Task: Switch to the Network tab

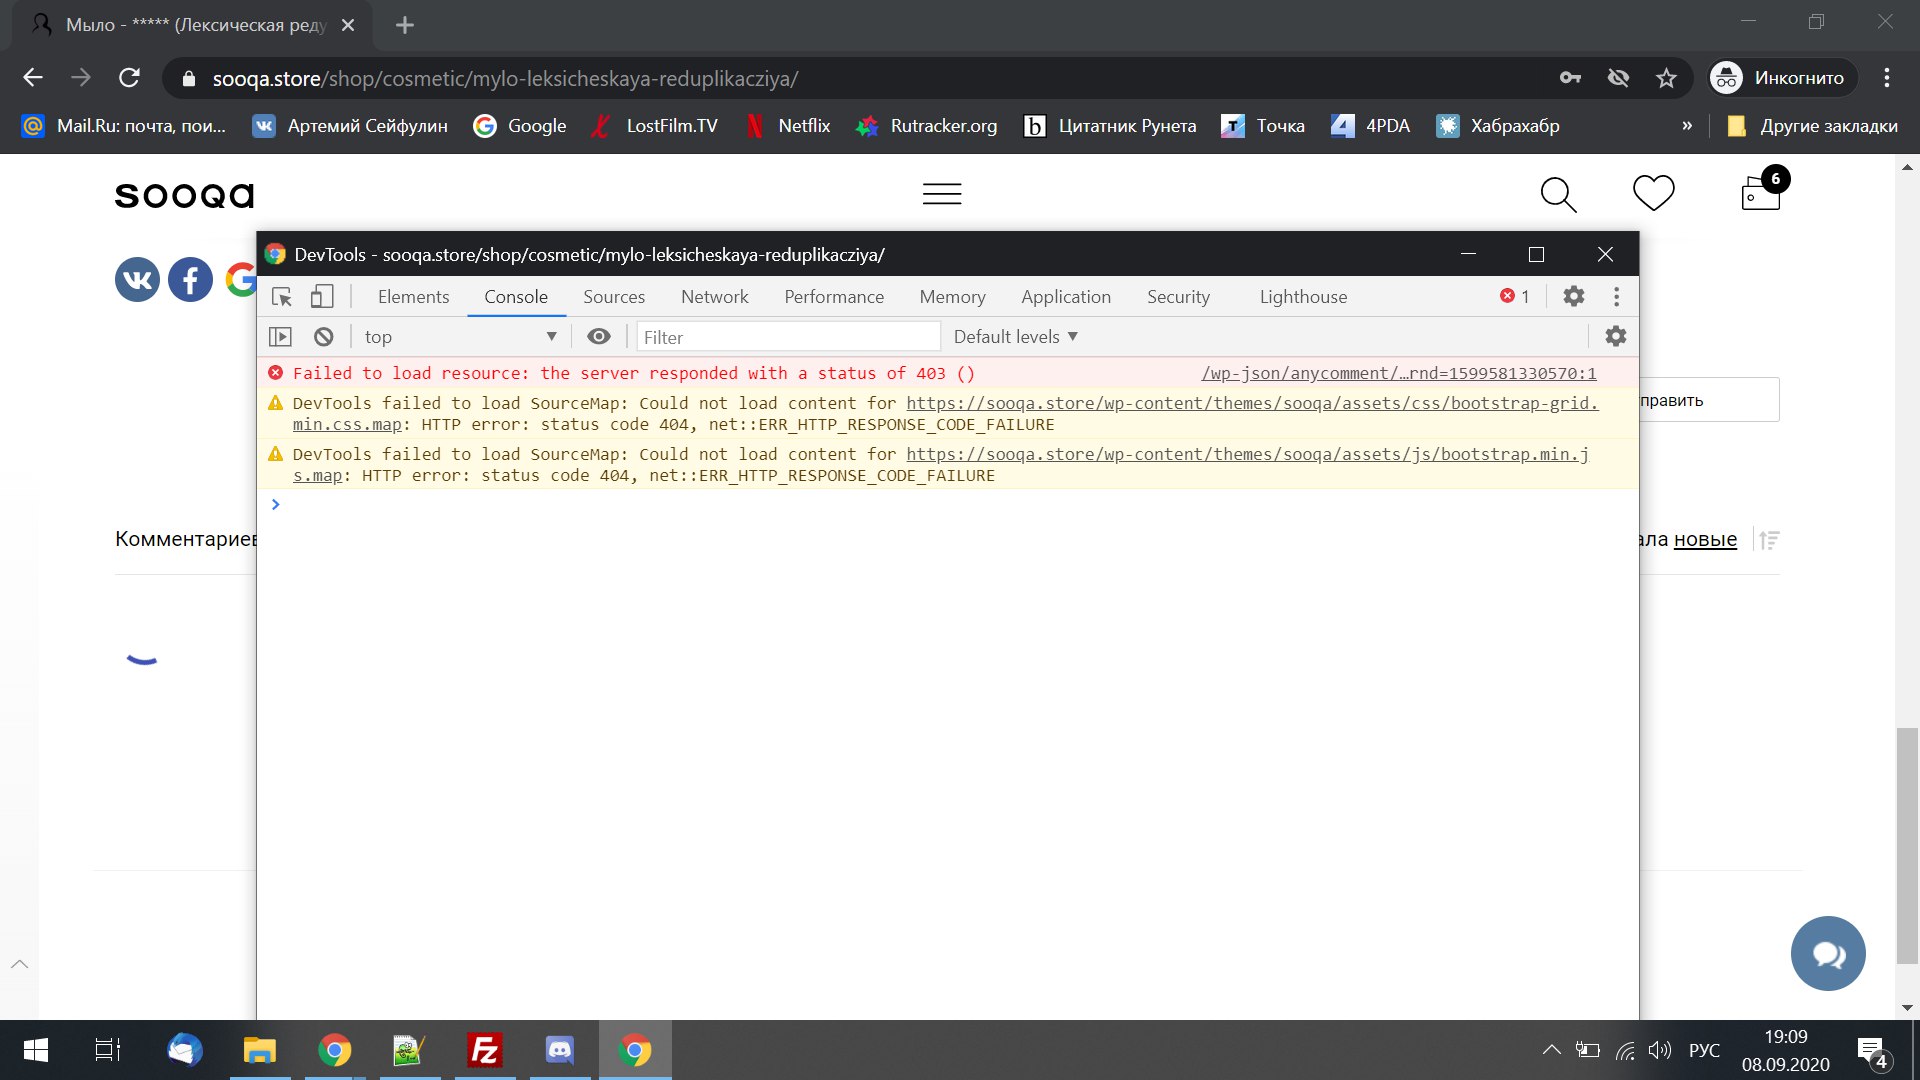Action: (x=714, y=297)
